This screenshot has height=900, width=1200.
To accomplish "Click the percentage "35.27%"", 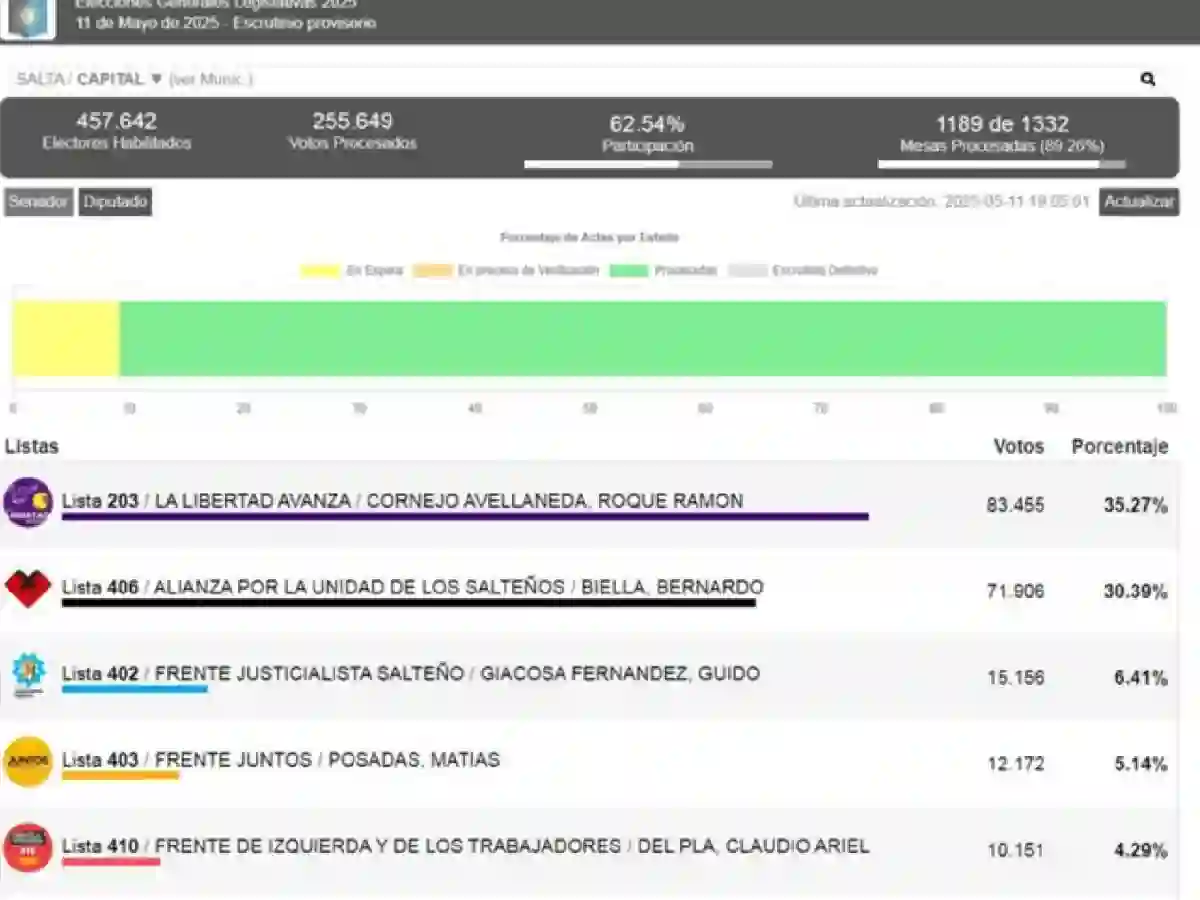I will (x=1135, y=506).
